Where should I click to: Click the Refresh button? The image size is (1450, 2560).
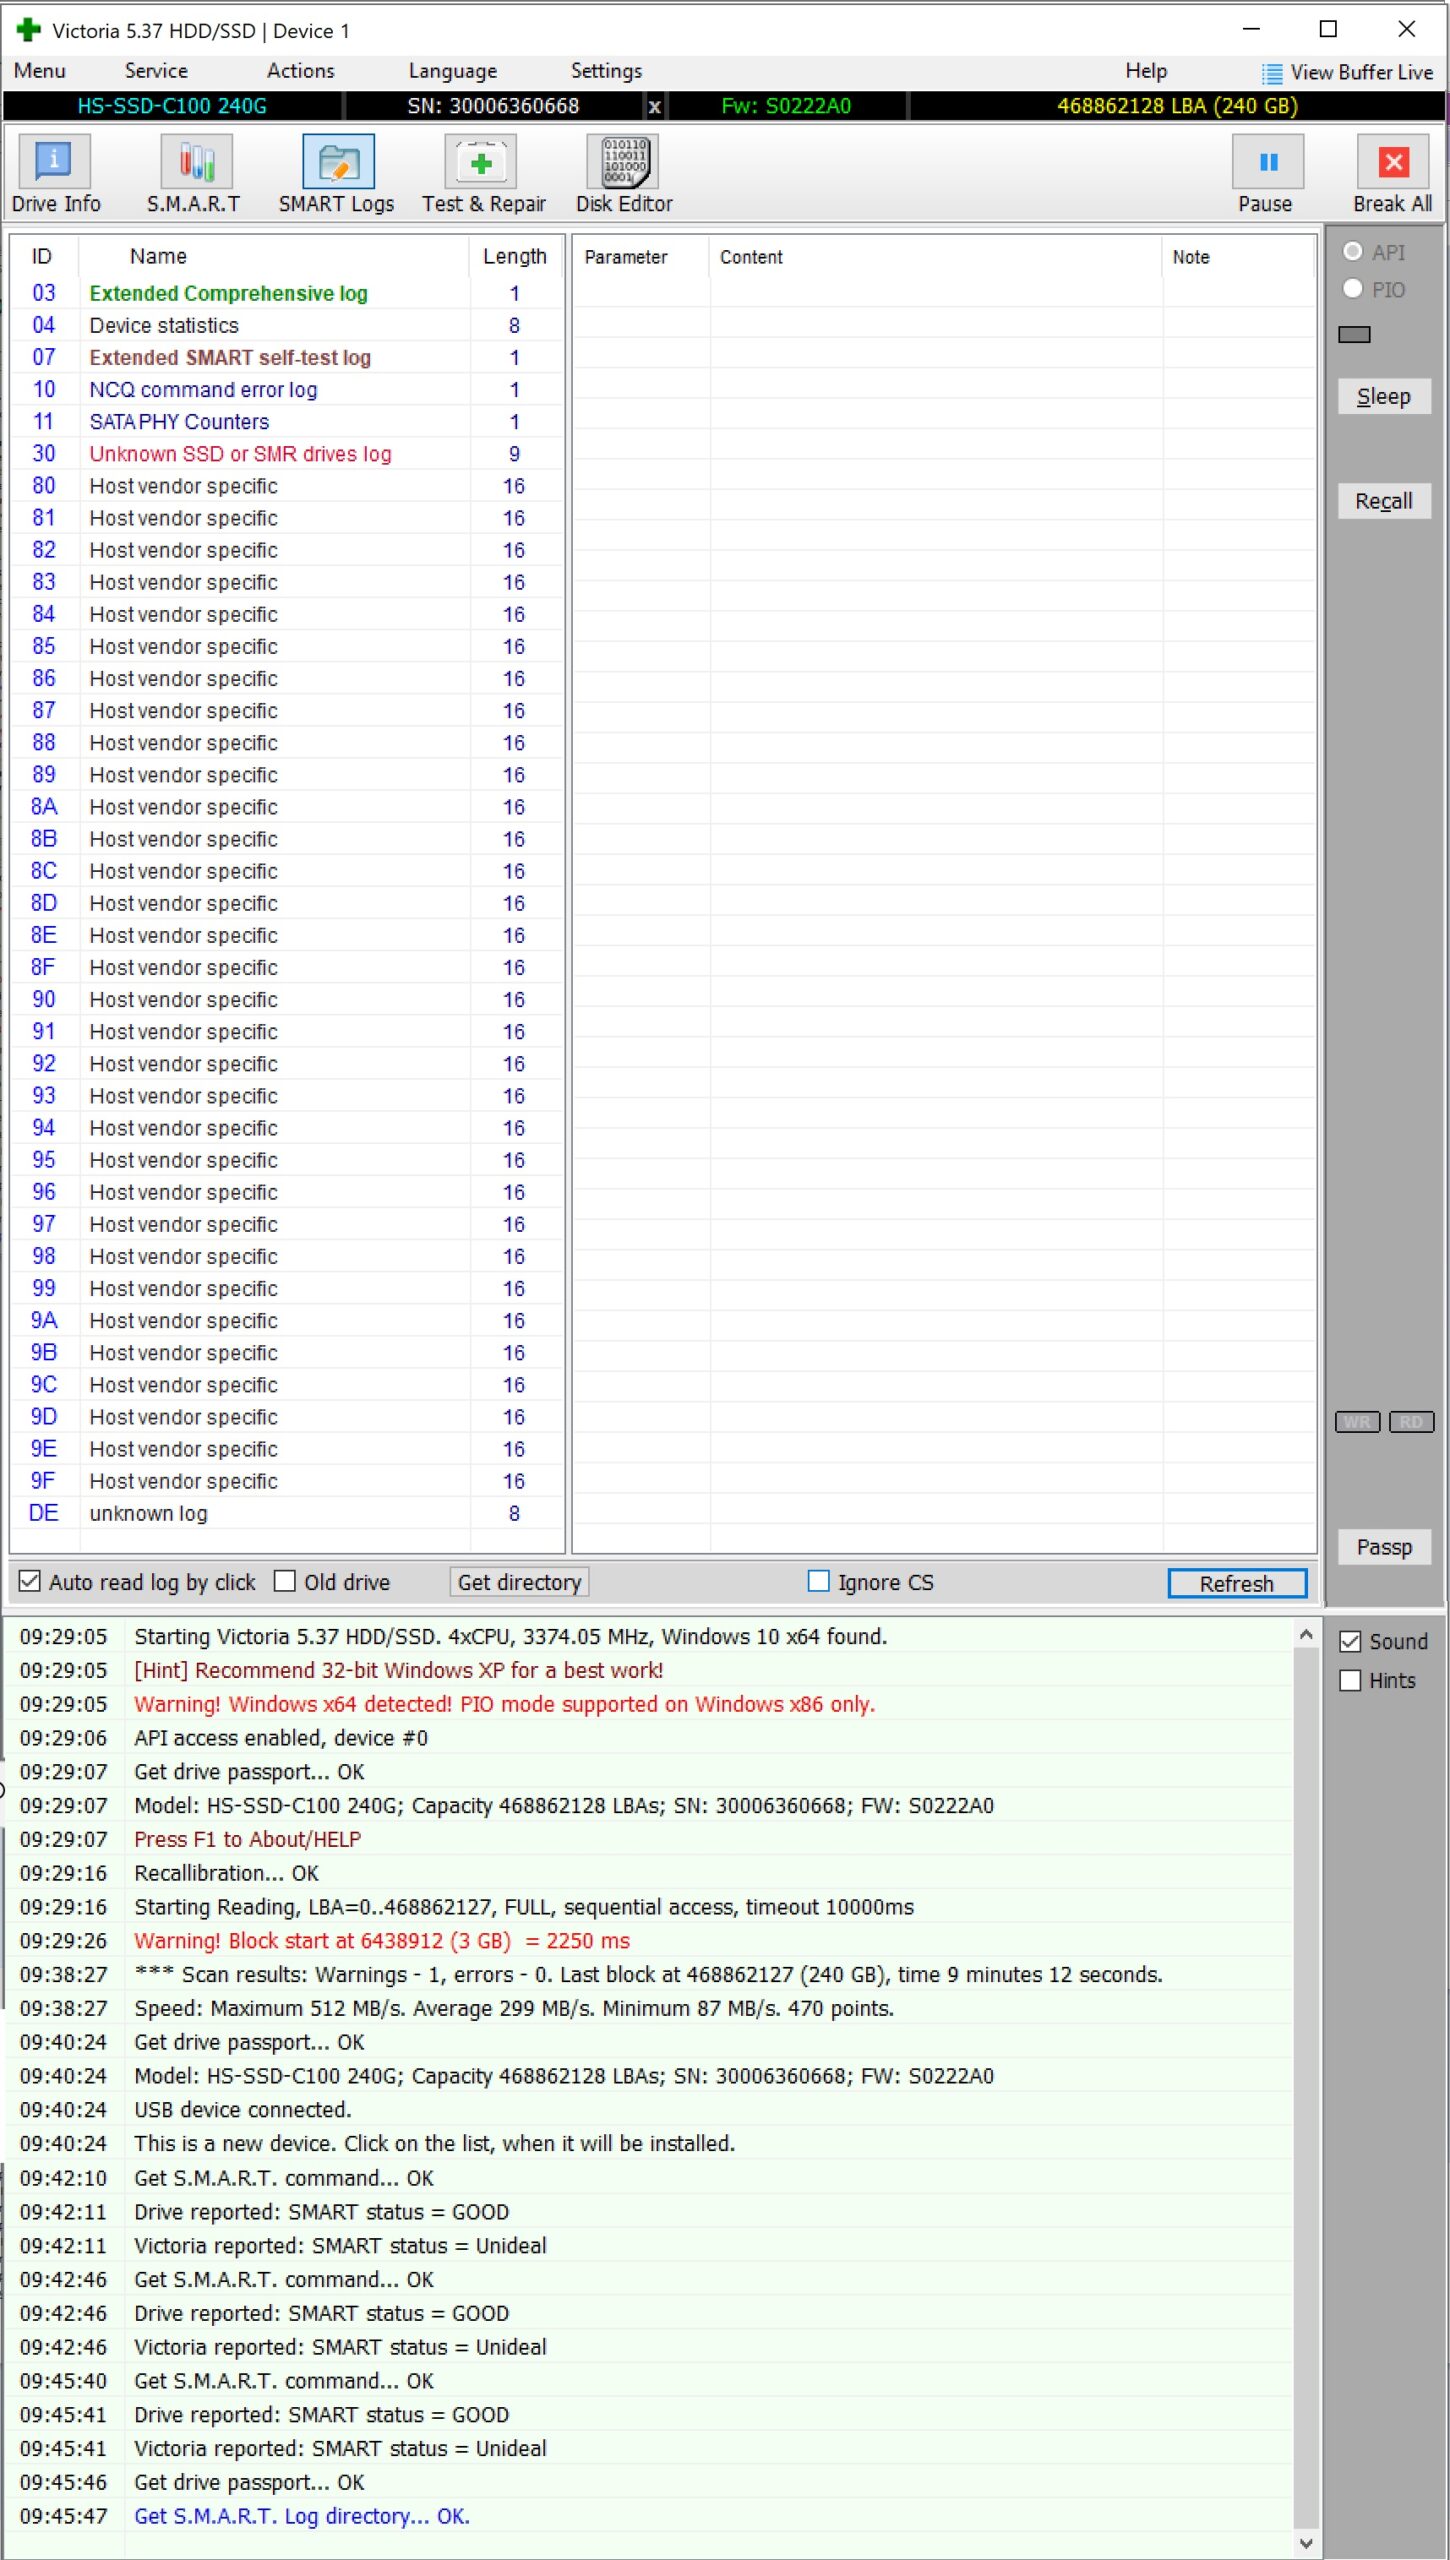pos(1237,1583)
